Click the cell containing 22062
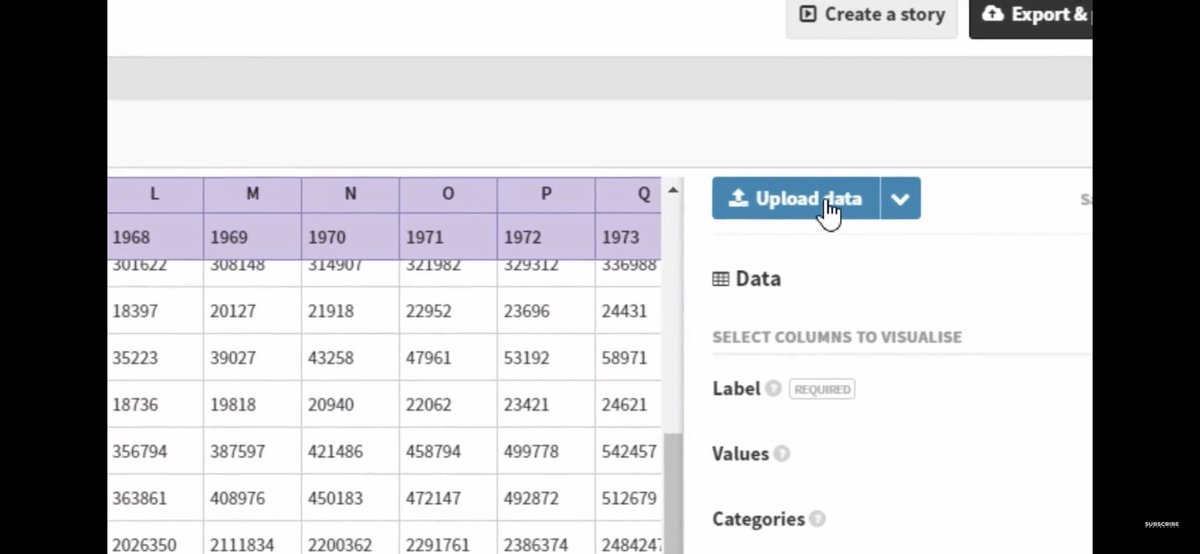Viewport: 1200px width, 554px height. [x=449, y=405]
